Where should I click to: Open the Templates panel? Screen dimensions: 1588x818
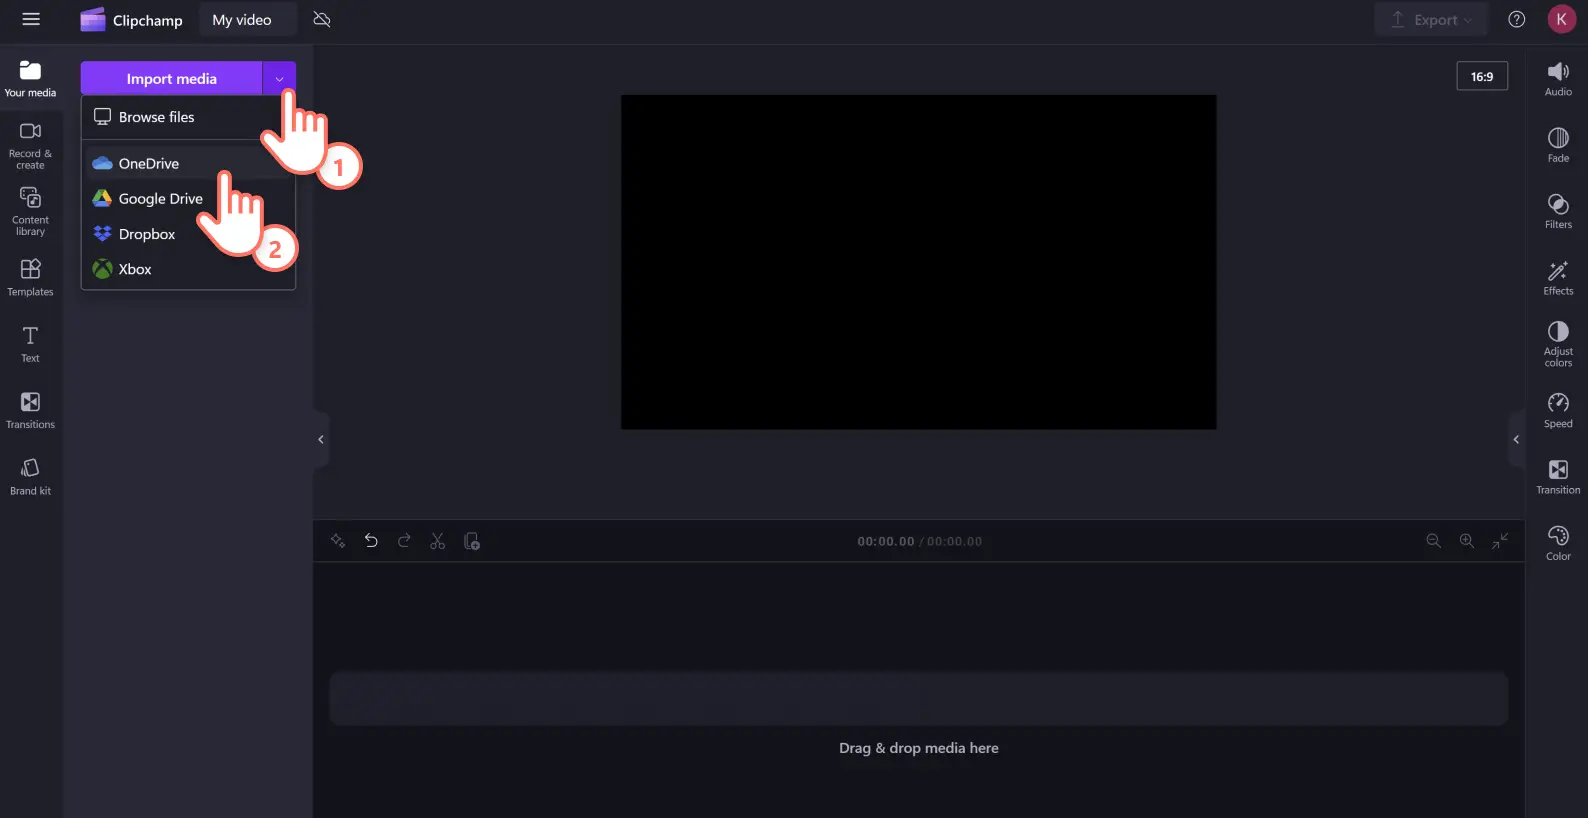30,278
